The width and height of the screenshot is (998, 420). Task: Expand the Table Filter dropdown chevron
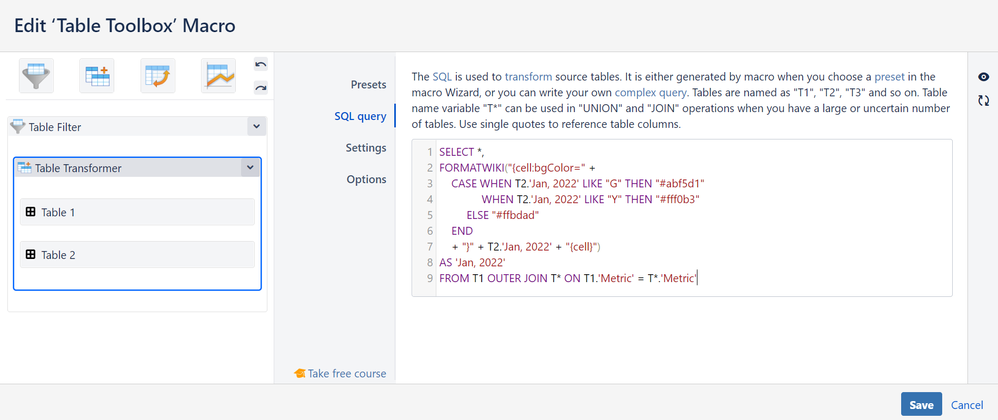[x=256, y=127]
